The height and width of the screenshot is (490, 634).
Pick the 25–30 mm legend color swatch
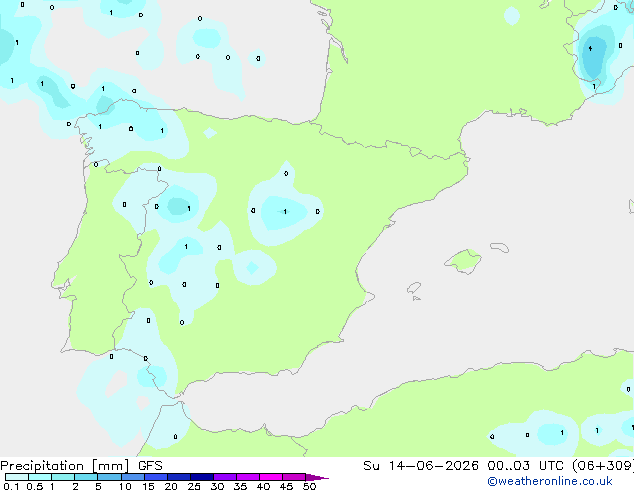pos(202,477)
